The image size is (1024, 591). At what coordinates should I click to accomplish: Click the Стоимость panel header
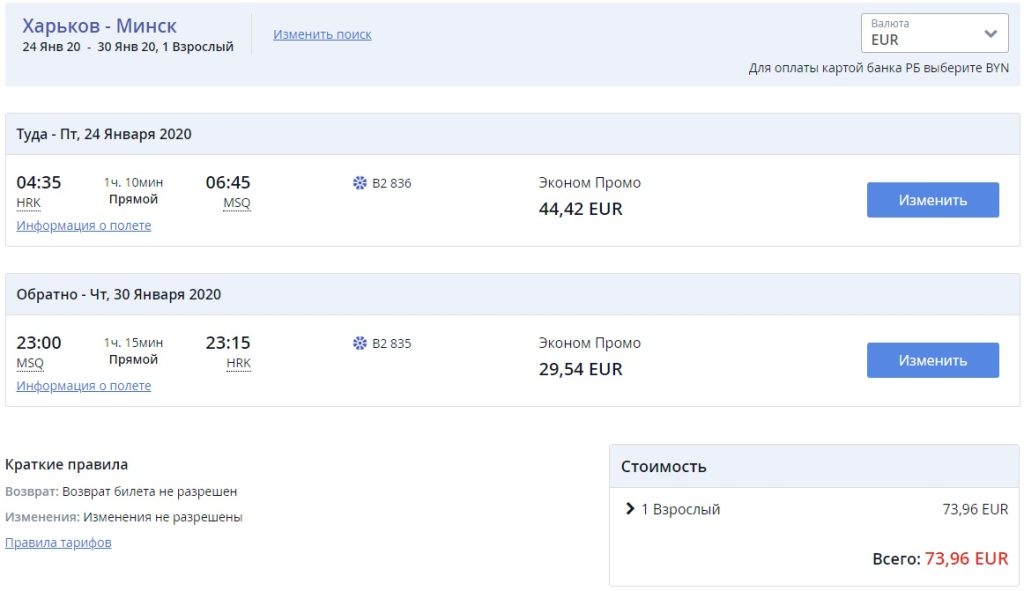(664, 466)
